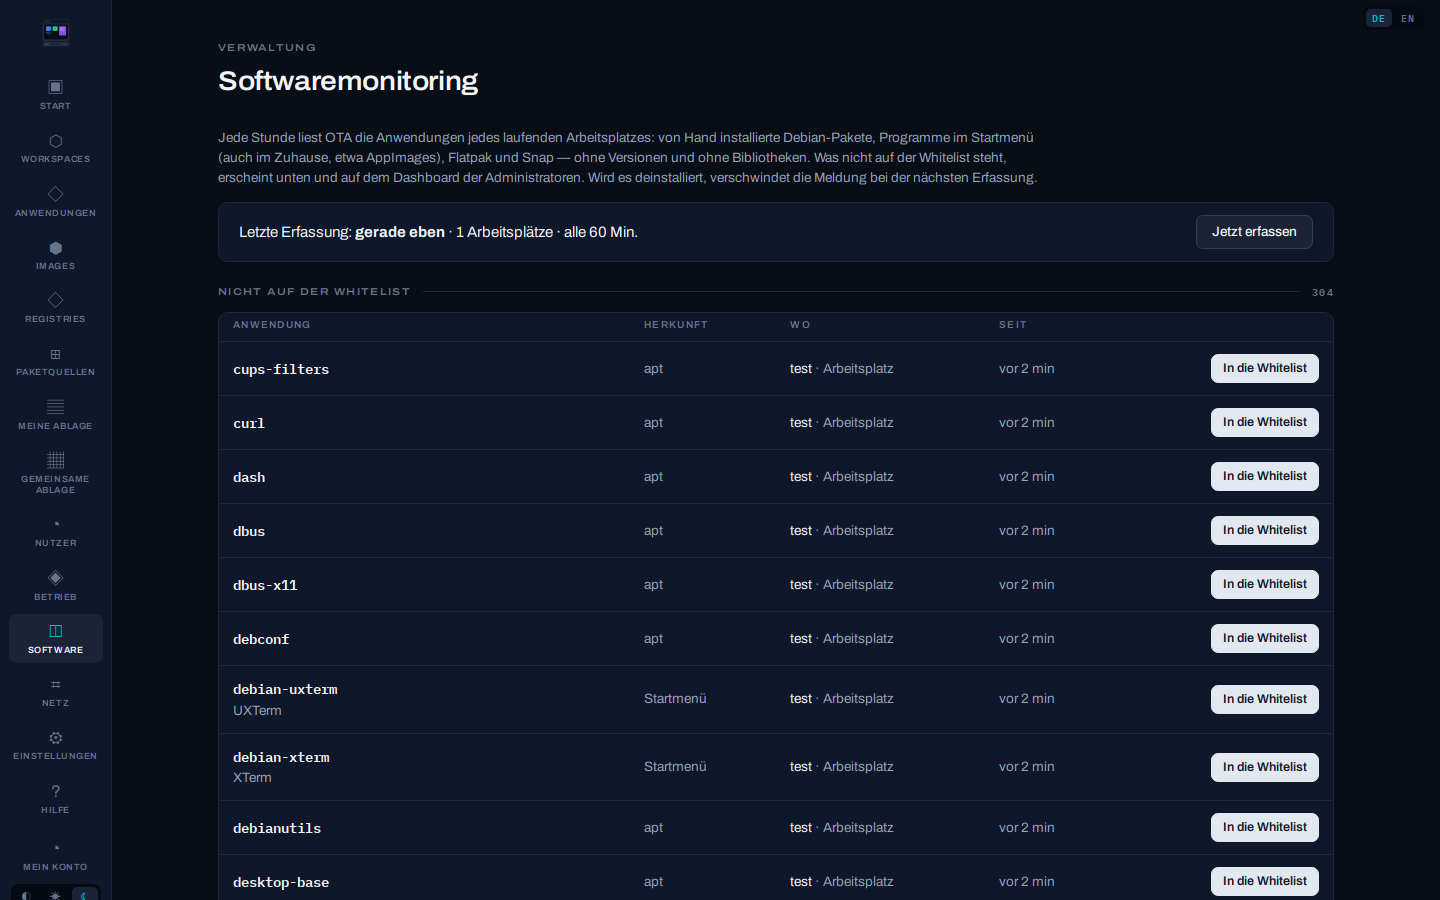This screenshot has width=1440, height=900.
Task: Click the Herkunft column header
Action: click(x=676, y=325)
